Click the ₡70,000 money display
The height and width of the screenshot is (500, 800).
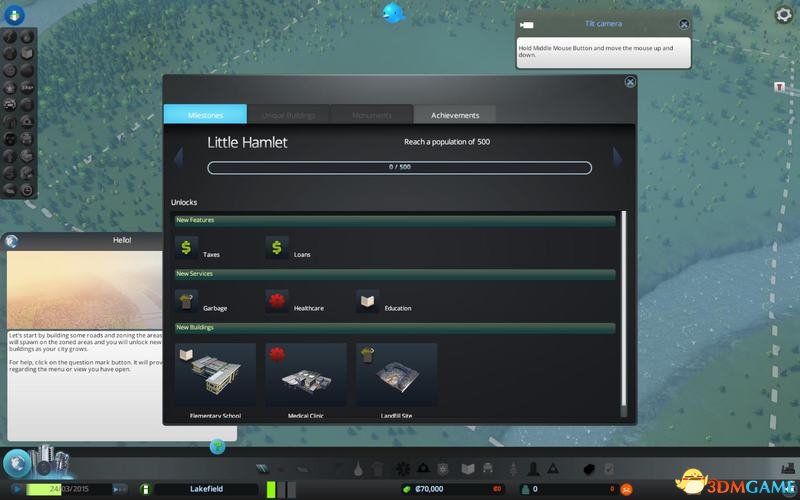(452, 489)
